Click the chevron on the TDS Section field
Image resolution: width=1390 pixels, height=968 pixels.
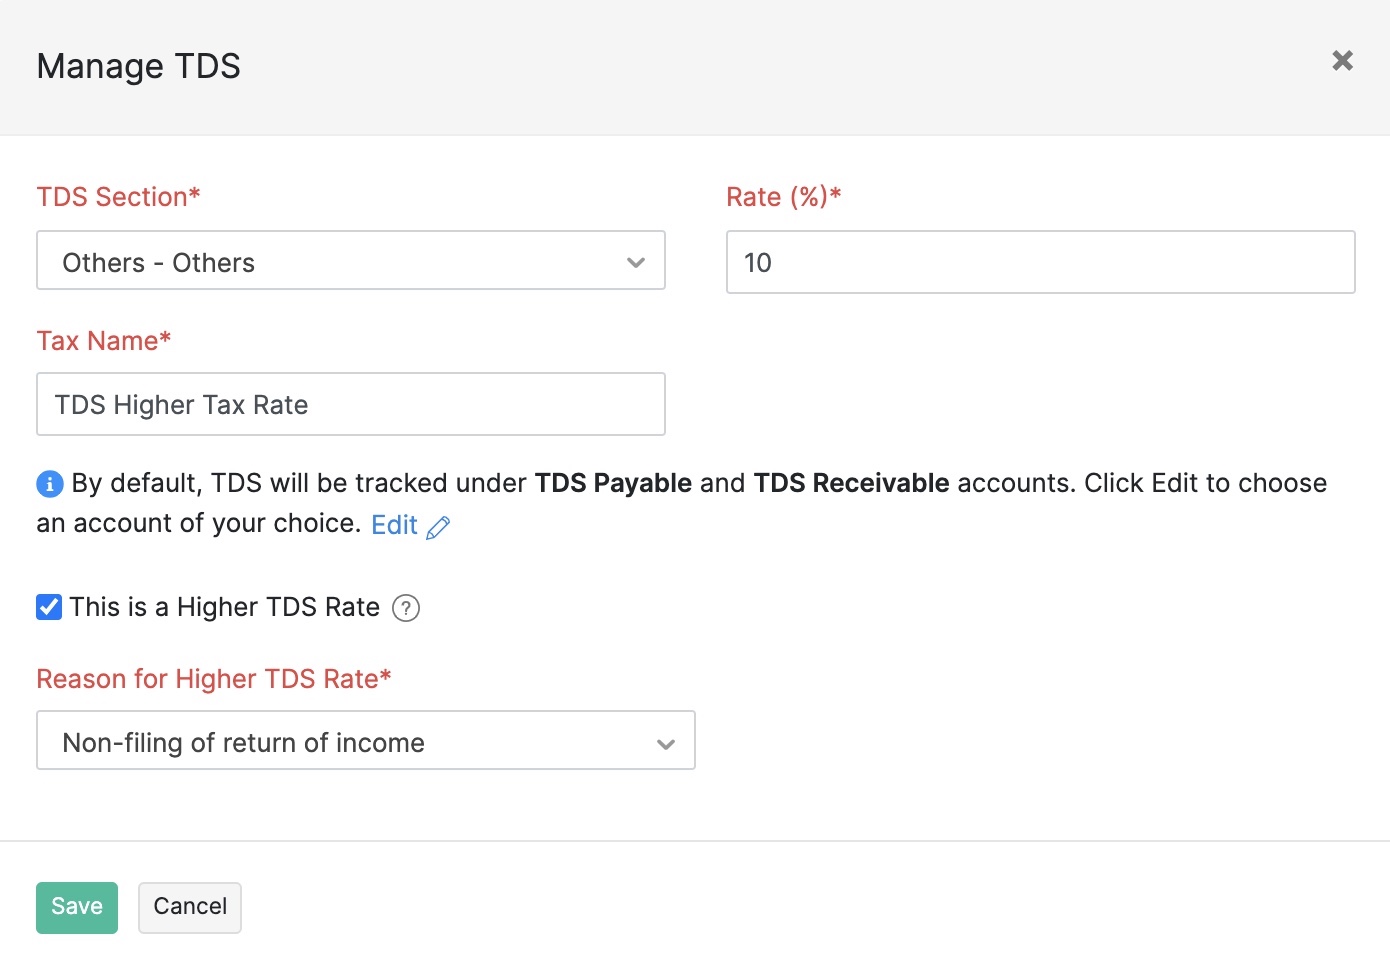636,262
